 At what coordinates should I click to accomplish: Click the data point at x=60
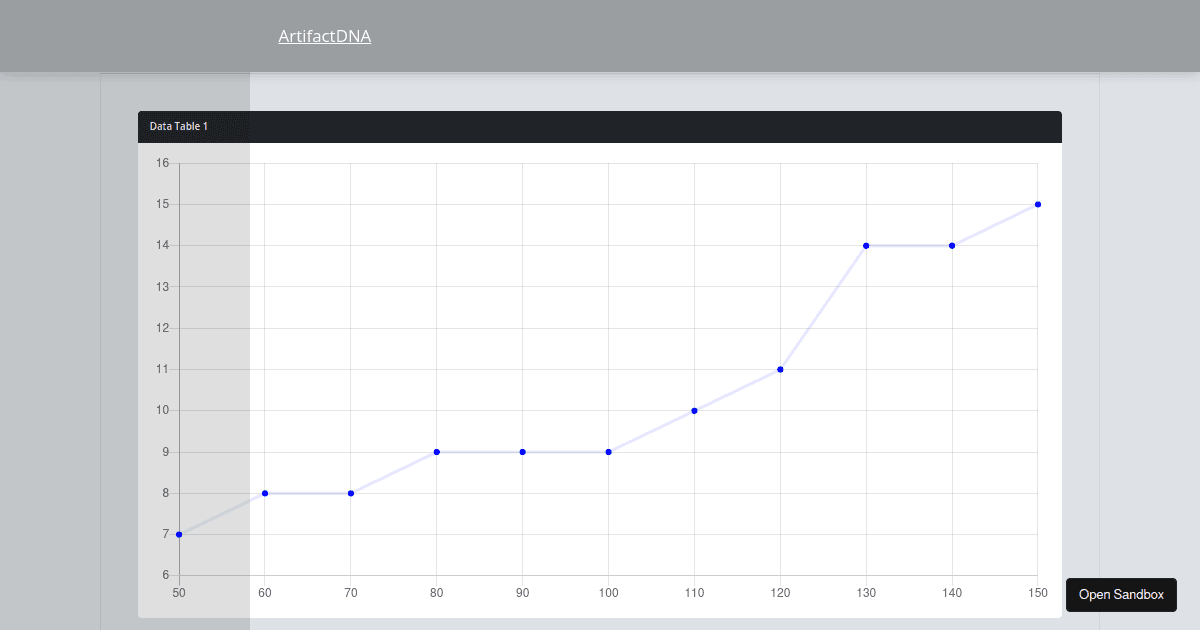click(x=265, y=493)
